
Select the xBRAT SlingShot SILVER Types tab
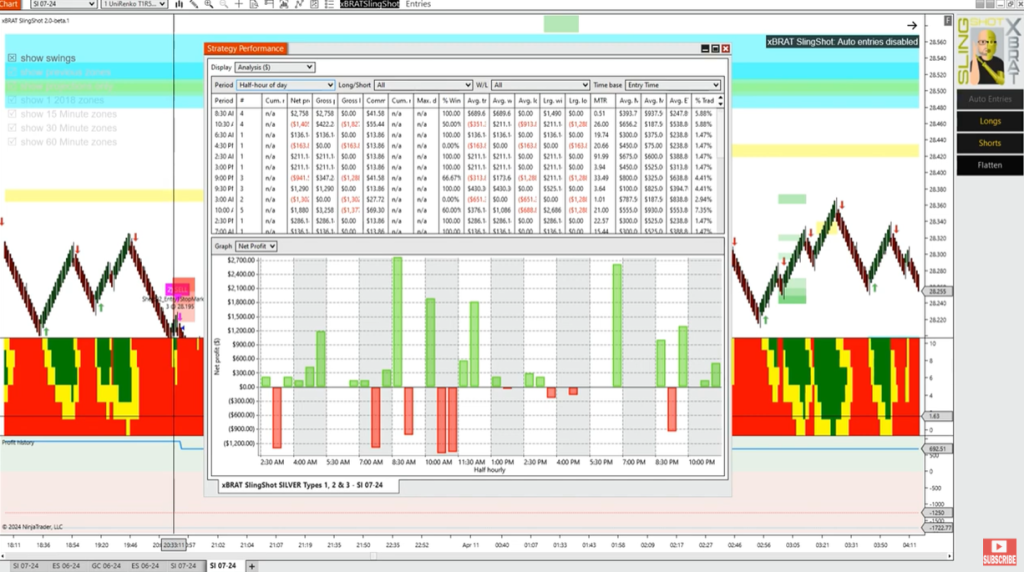[302, 485]
